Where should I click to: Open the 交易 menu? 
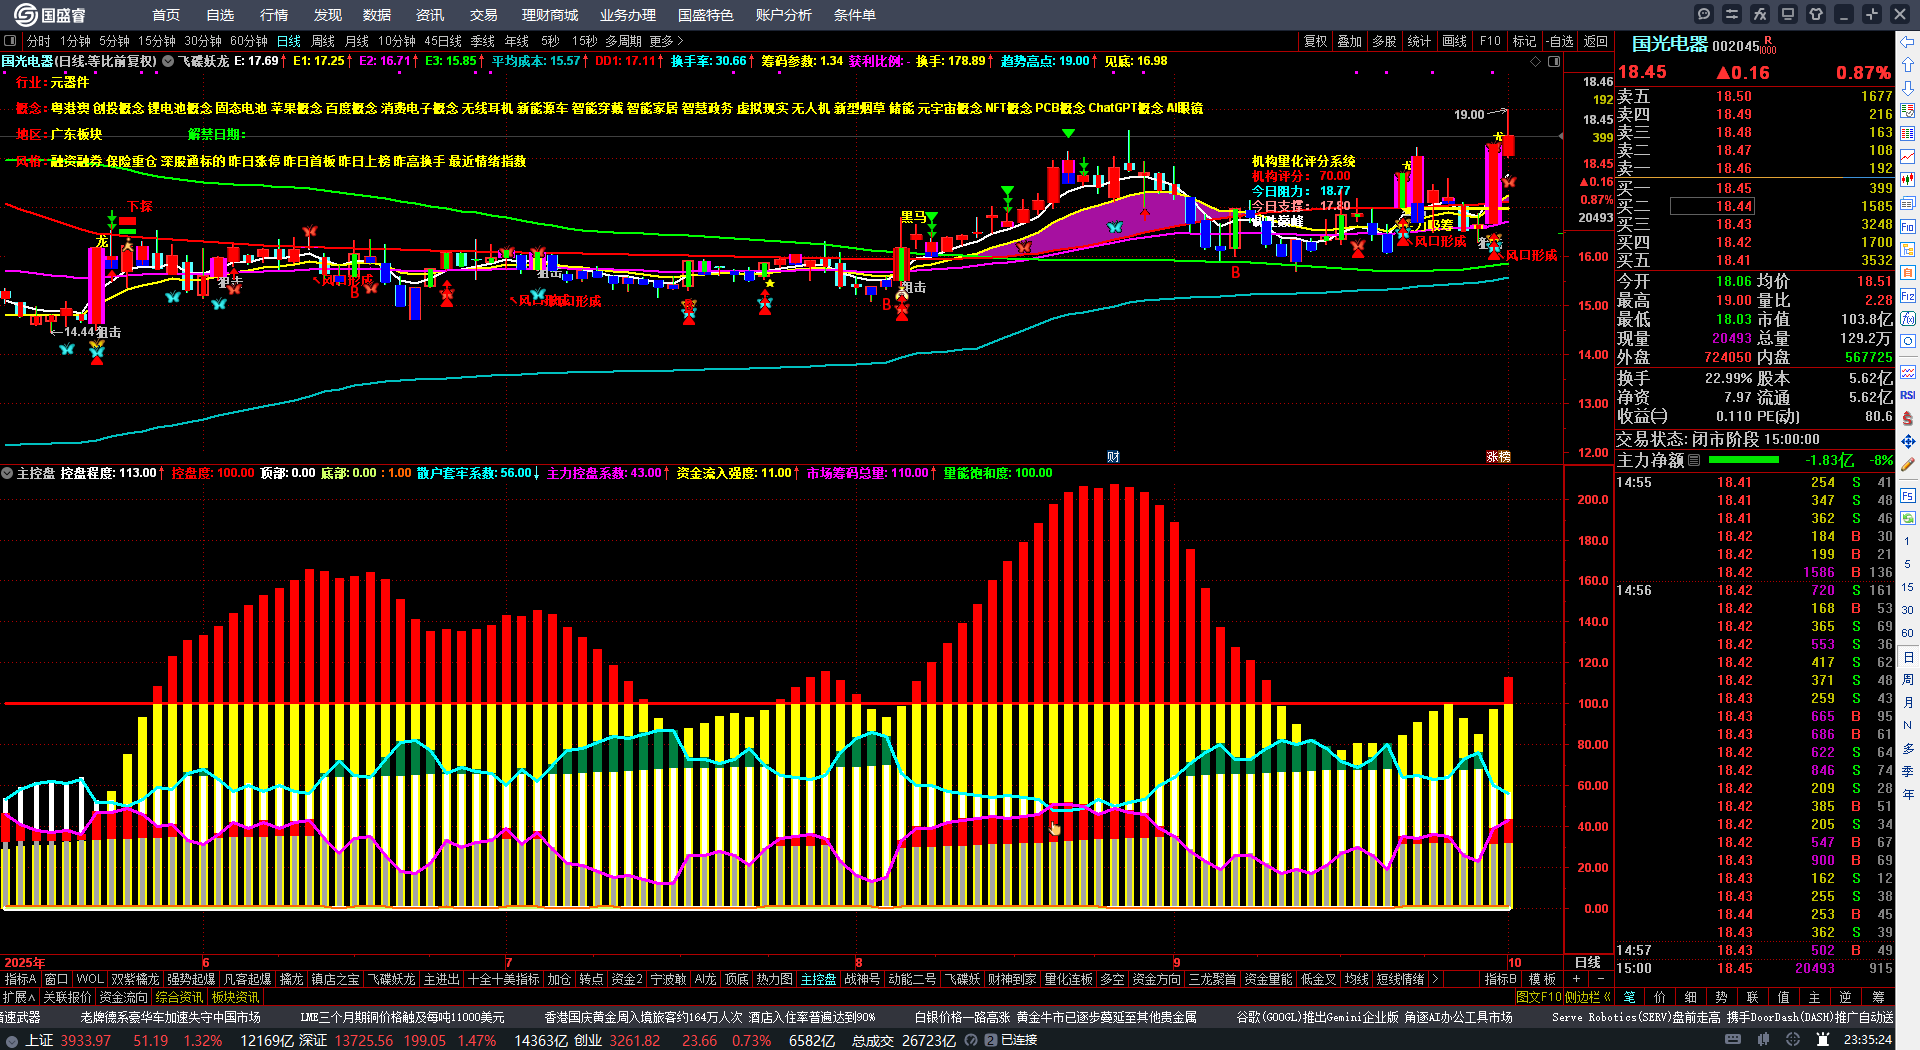click(x=484, y=15)
